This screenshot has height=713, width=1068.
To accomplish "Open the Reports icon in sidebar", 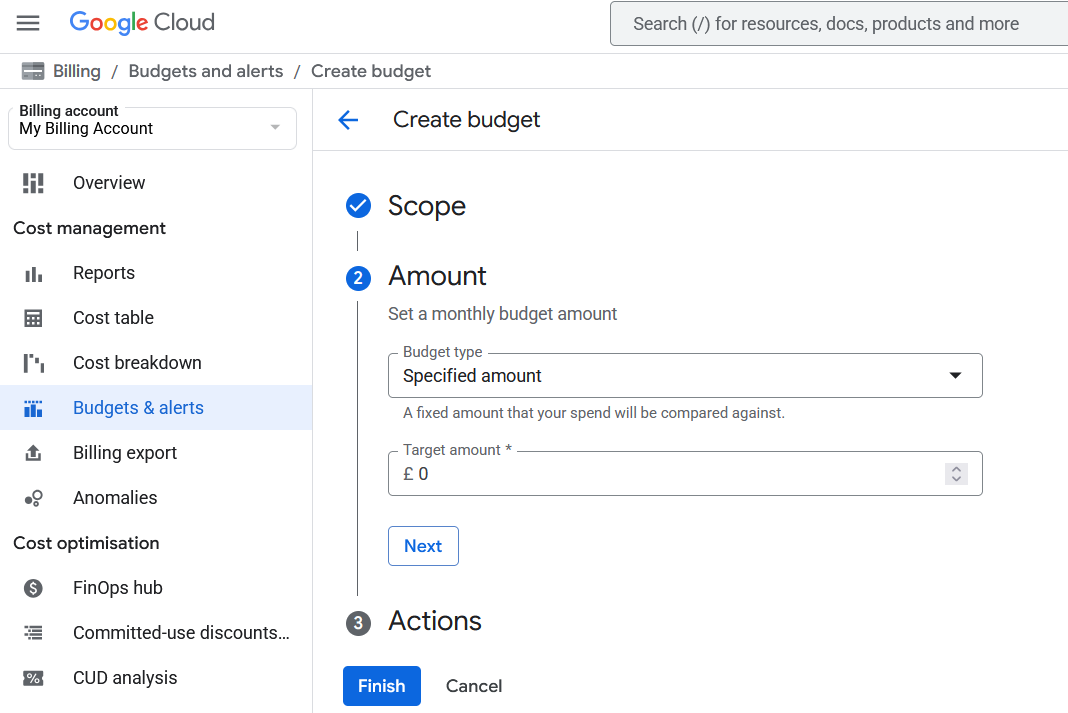I will [34, 272].
